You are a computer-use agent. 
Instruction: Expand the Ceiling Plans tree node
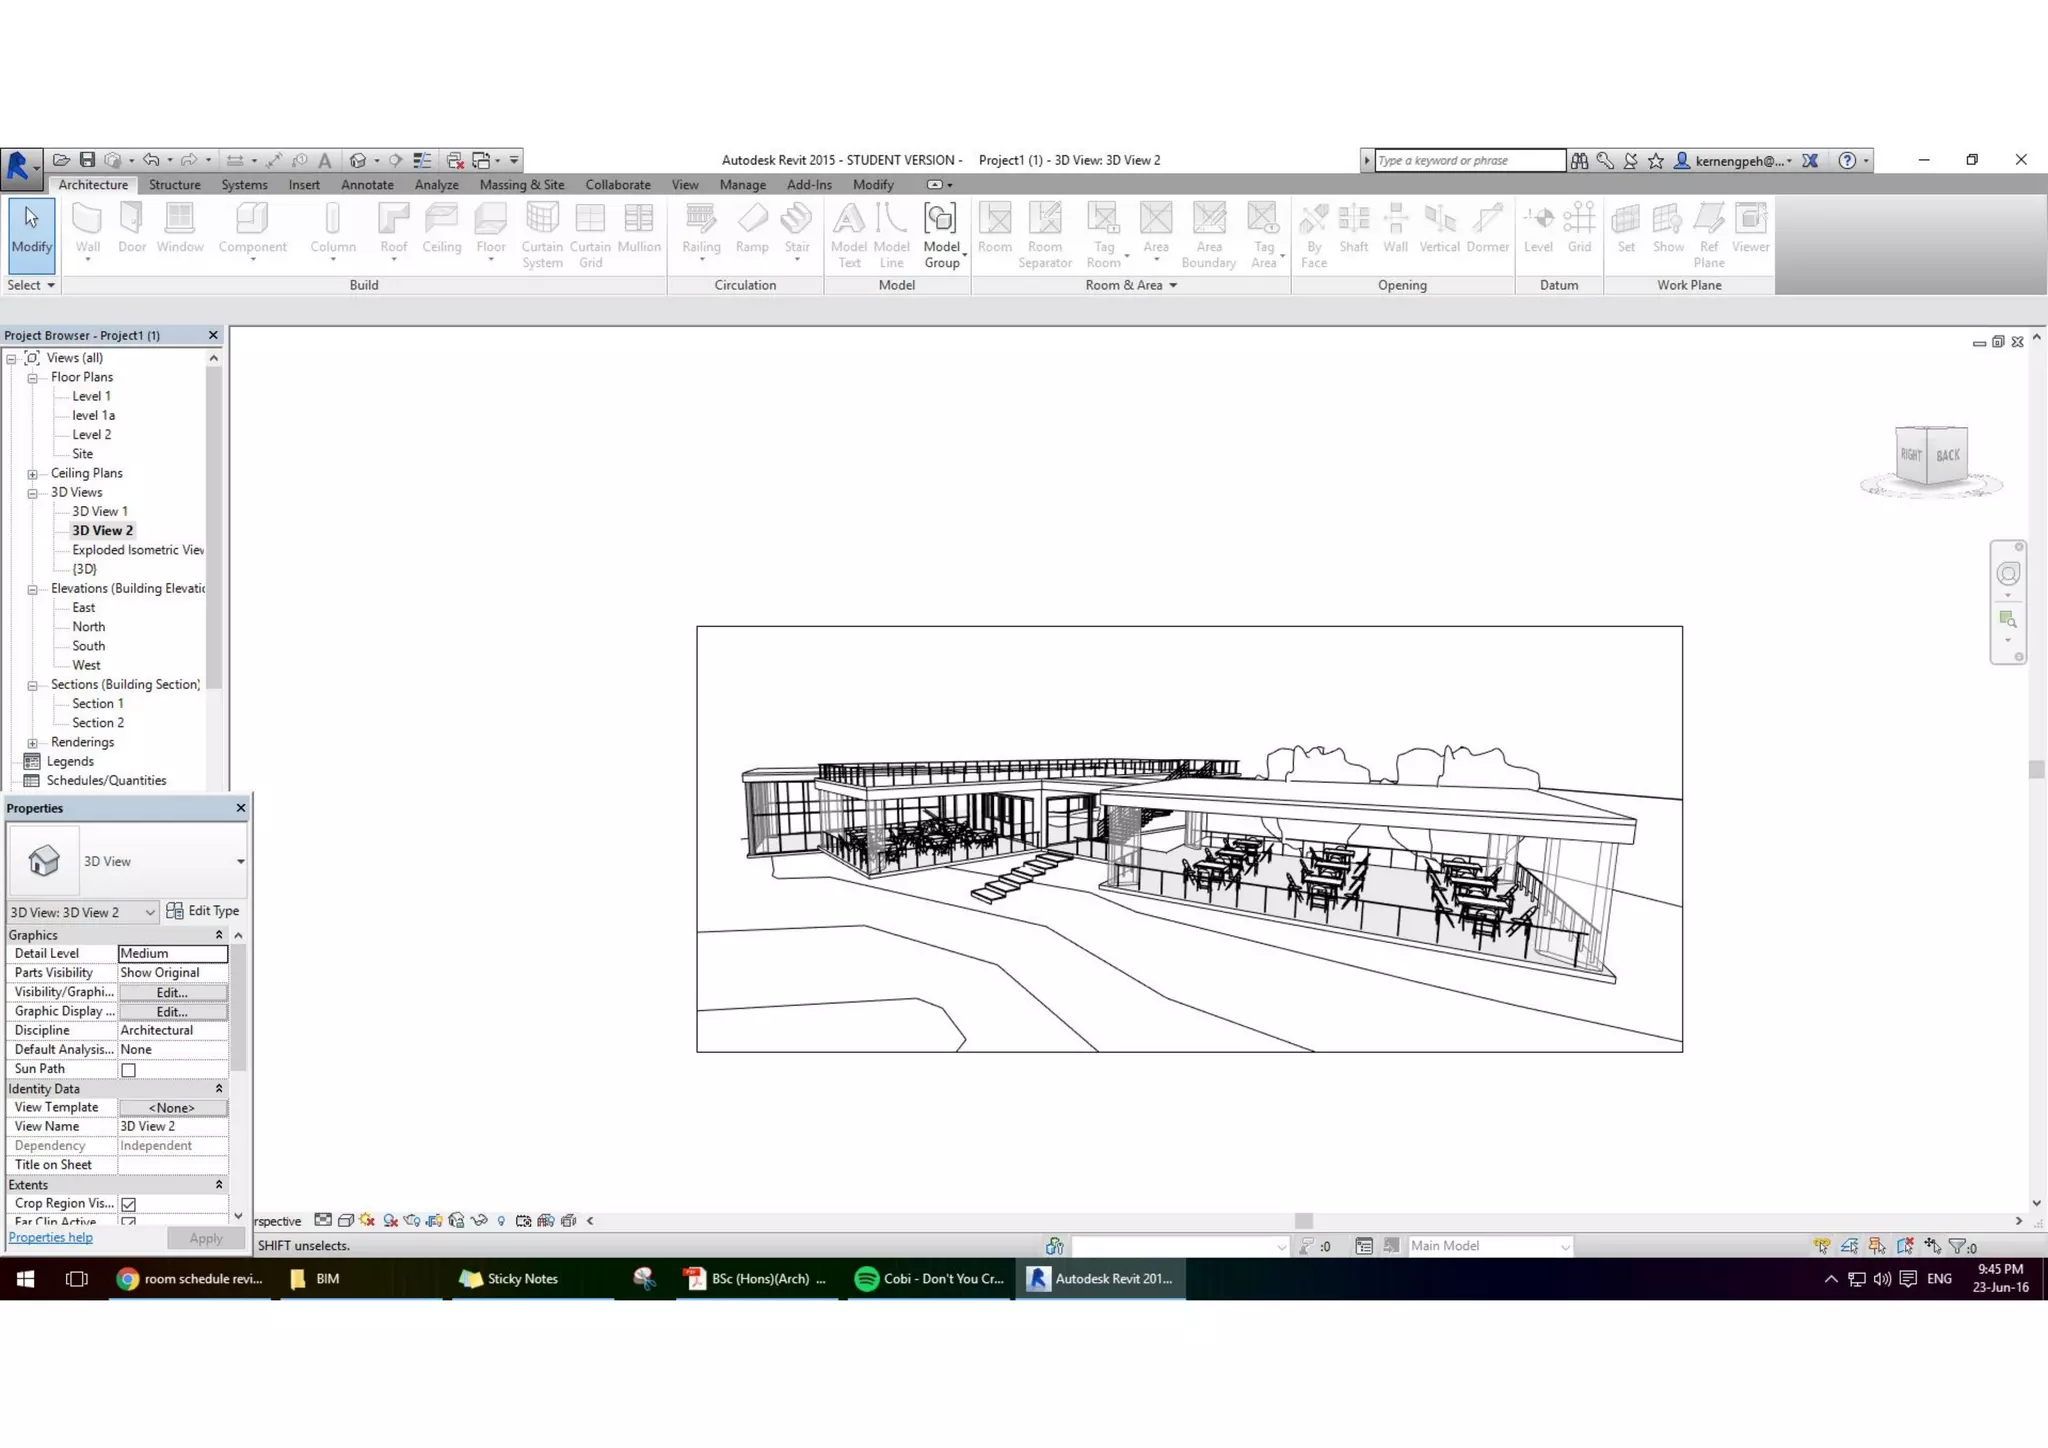[x=32, y=474]
